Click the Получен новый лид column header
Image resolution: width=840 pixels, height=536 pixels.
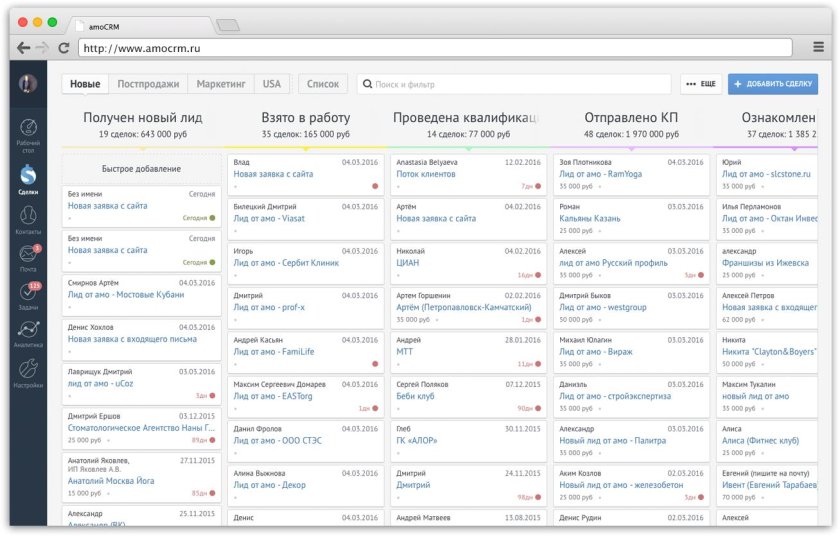(142, 118)
